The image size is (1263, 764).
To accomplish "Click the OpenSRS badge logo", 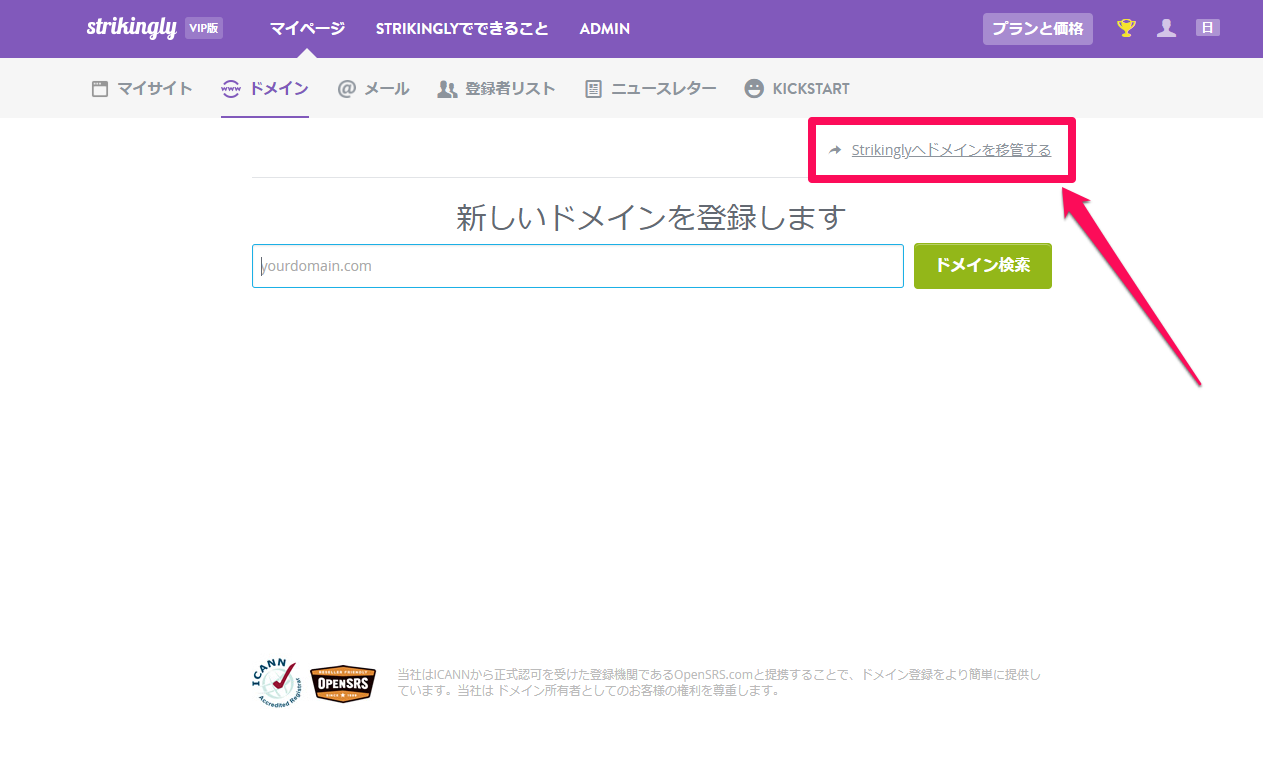I will tap(343, 684).
